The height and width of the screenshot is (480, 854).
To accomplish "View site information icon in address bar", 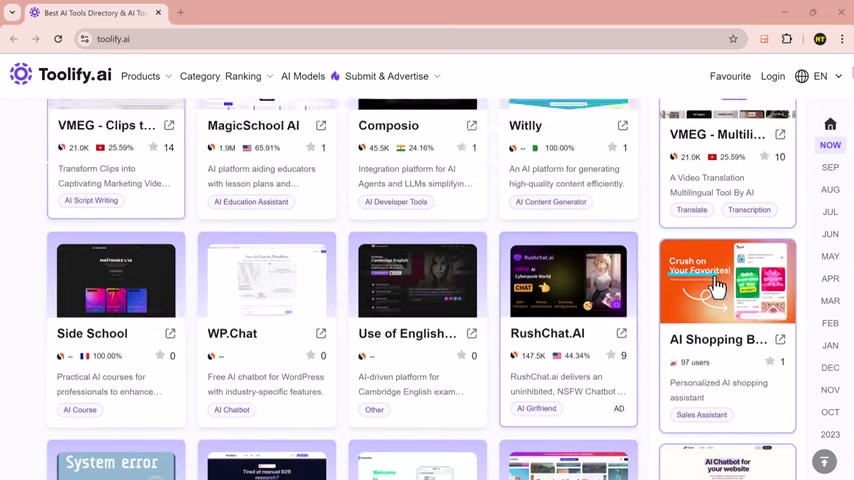I will pos(84,39).
